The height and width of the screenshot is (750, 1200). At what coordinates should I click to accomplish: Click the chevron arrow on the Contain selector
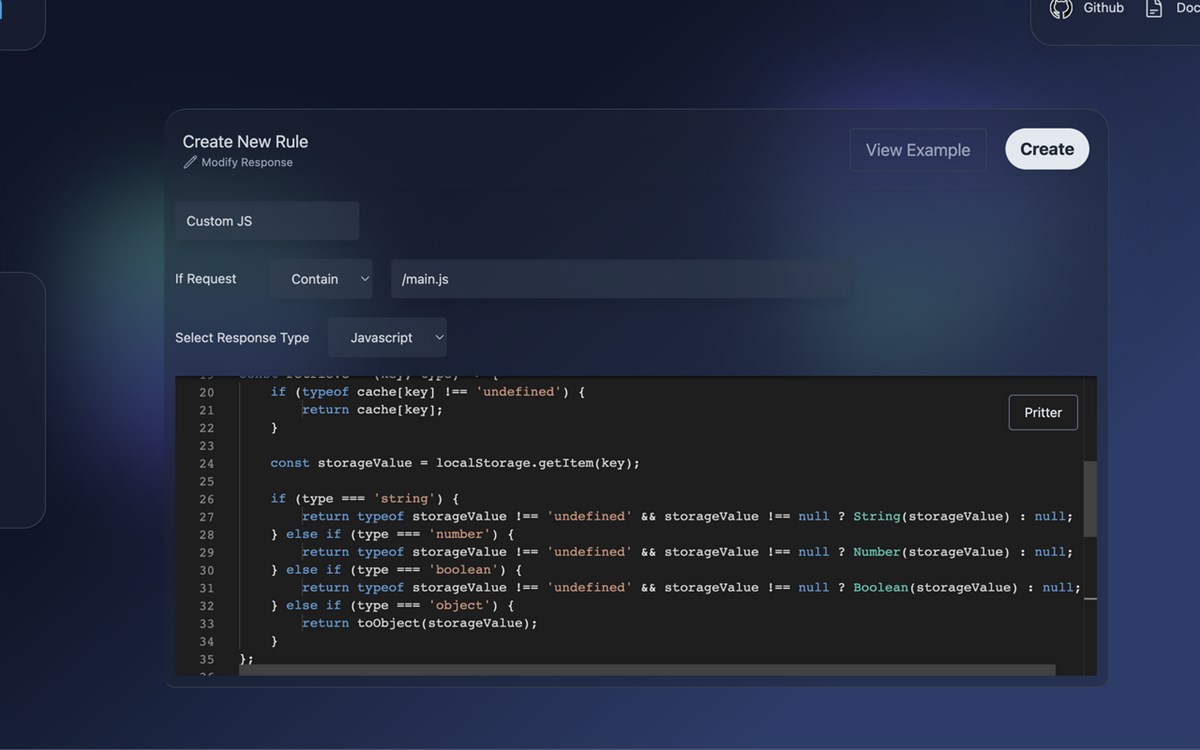[364, 279]
